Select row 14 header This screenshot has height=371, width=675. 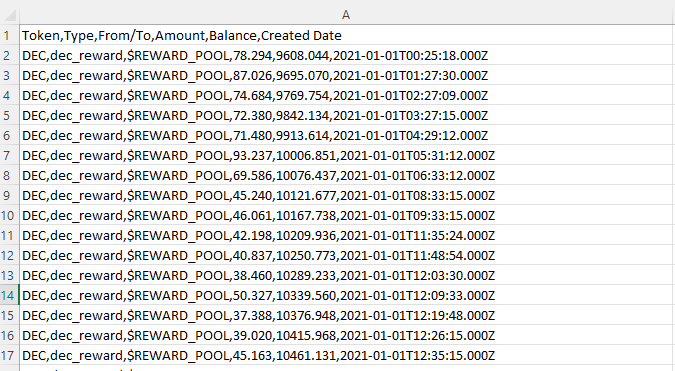click(x=9, y=295)
